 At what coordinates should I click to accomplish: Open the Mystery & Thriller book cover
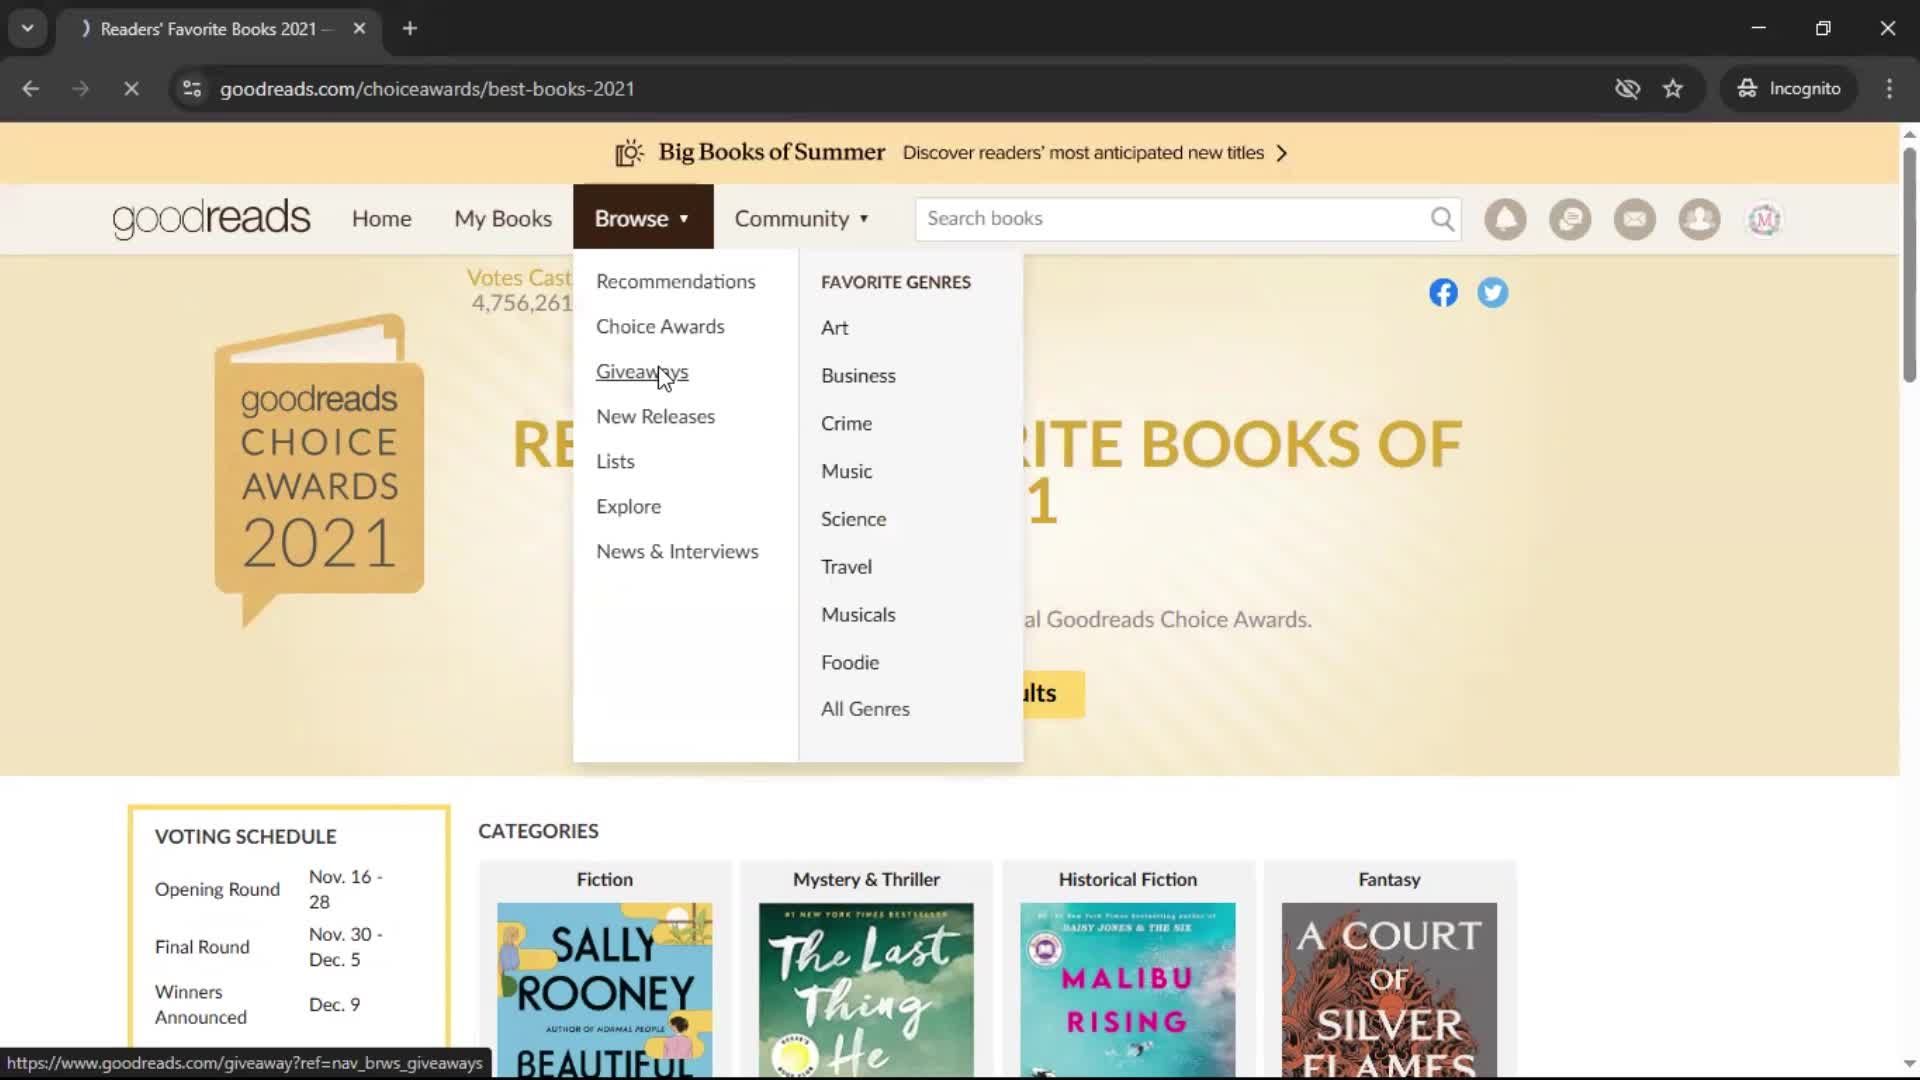866,990
